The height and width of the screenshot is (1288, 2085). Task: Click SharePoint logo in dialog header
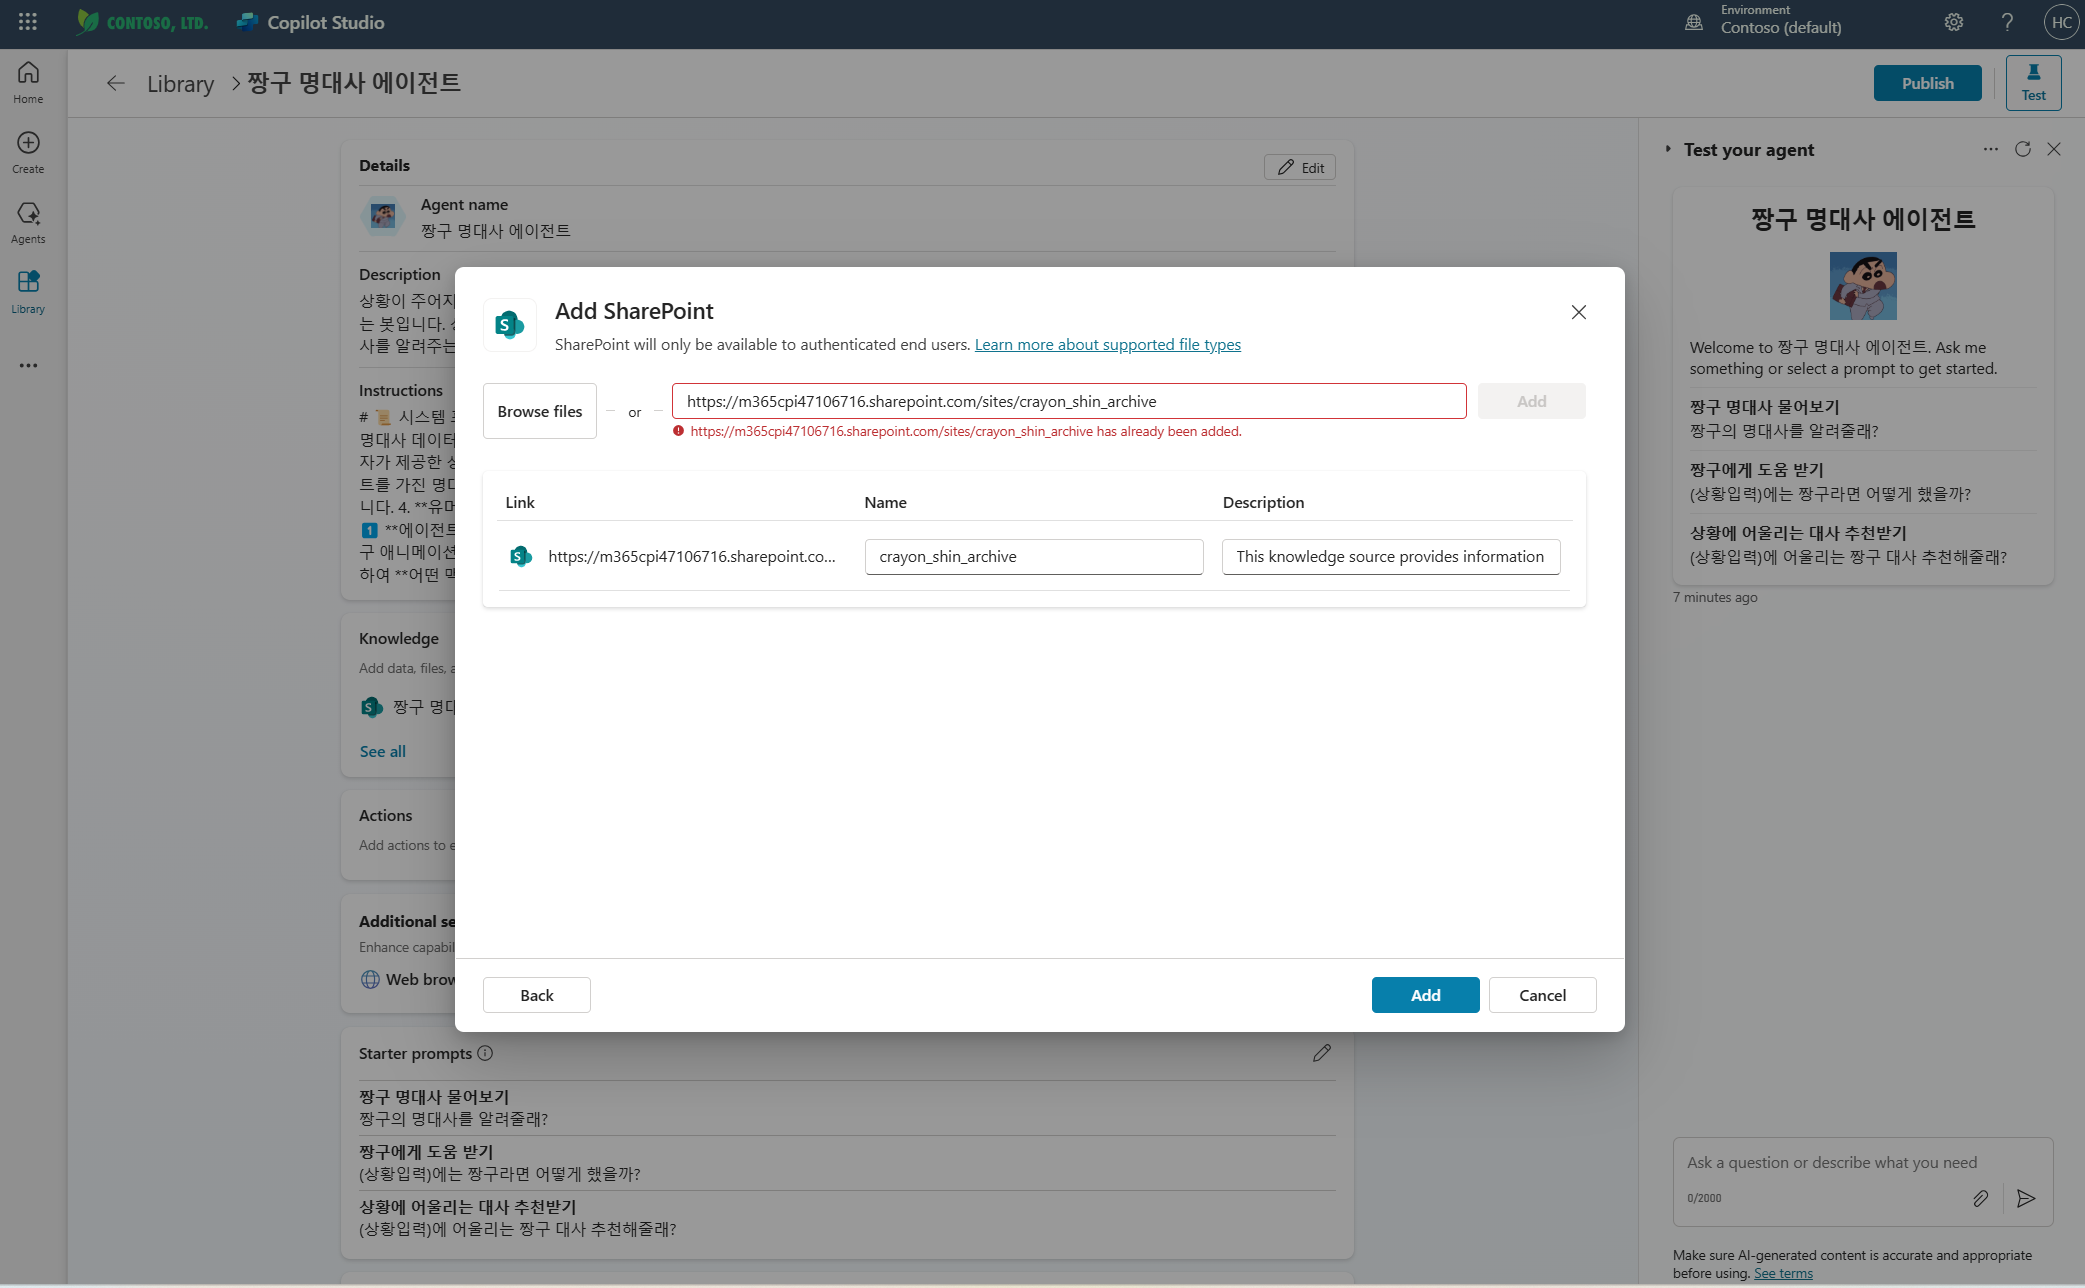[x=510, y=324]
